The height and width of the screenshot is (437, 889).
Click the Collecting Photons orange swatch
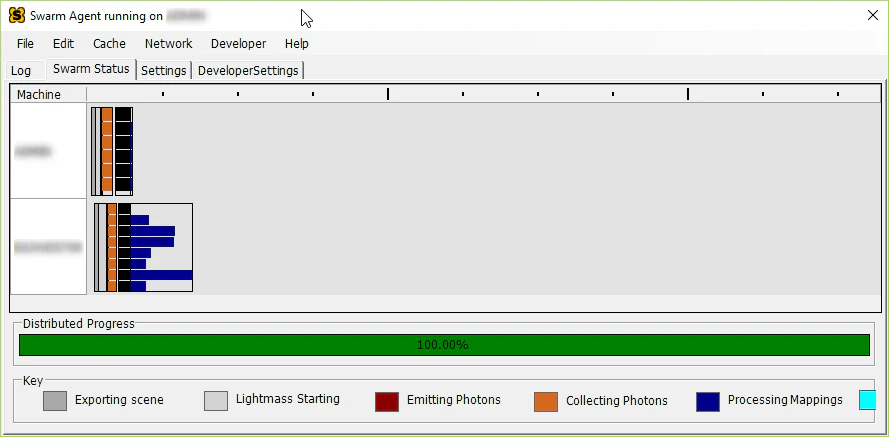pos(546,401)
